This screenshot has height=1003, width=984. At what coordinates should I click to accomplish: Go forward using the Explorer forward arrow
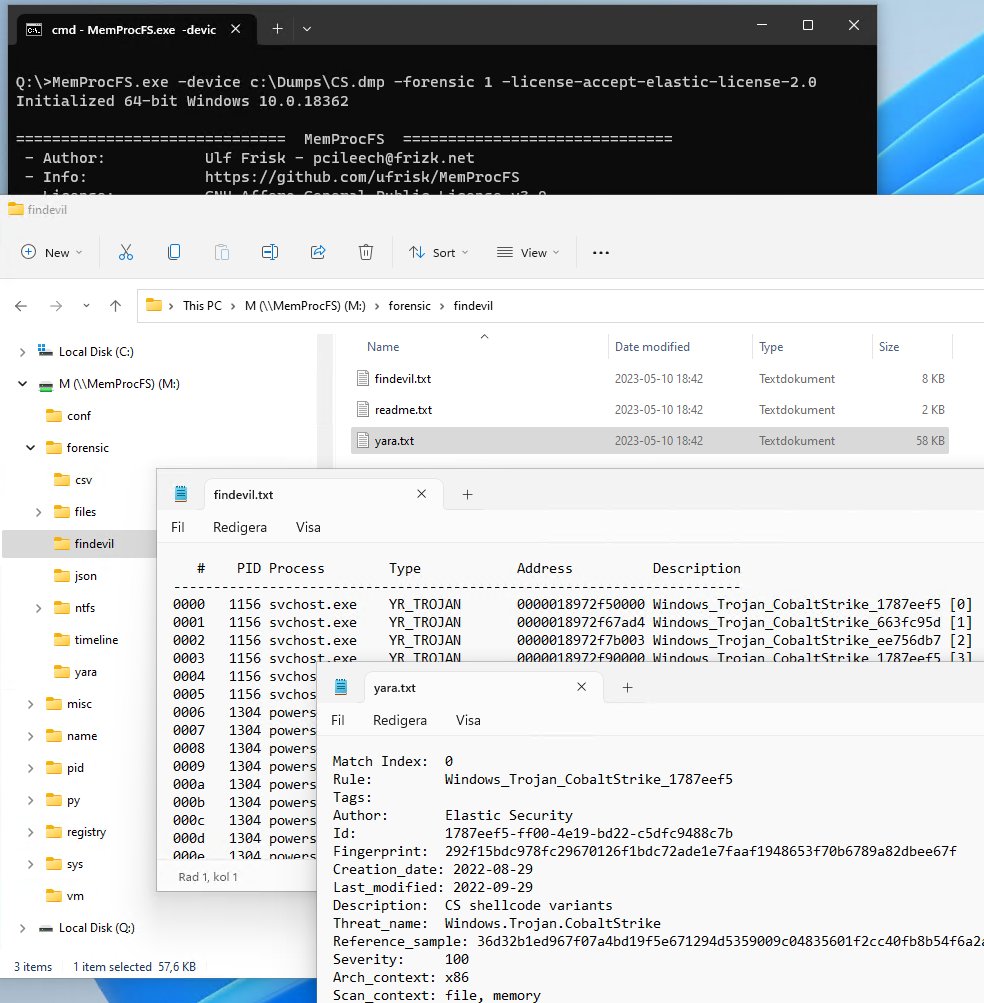point(56,306)
